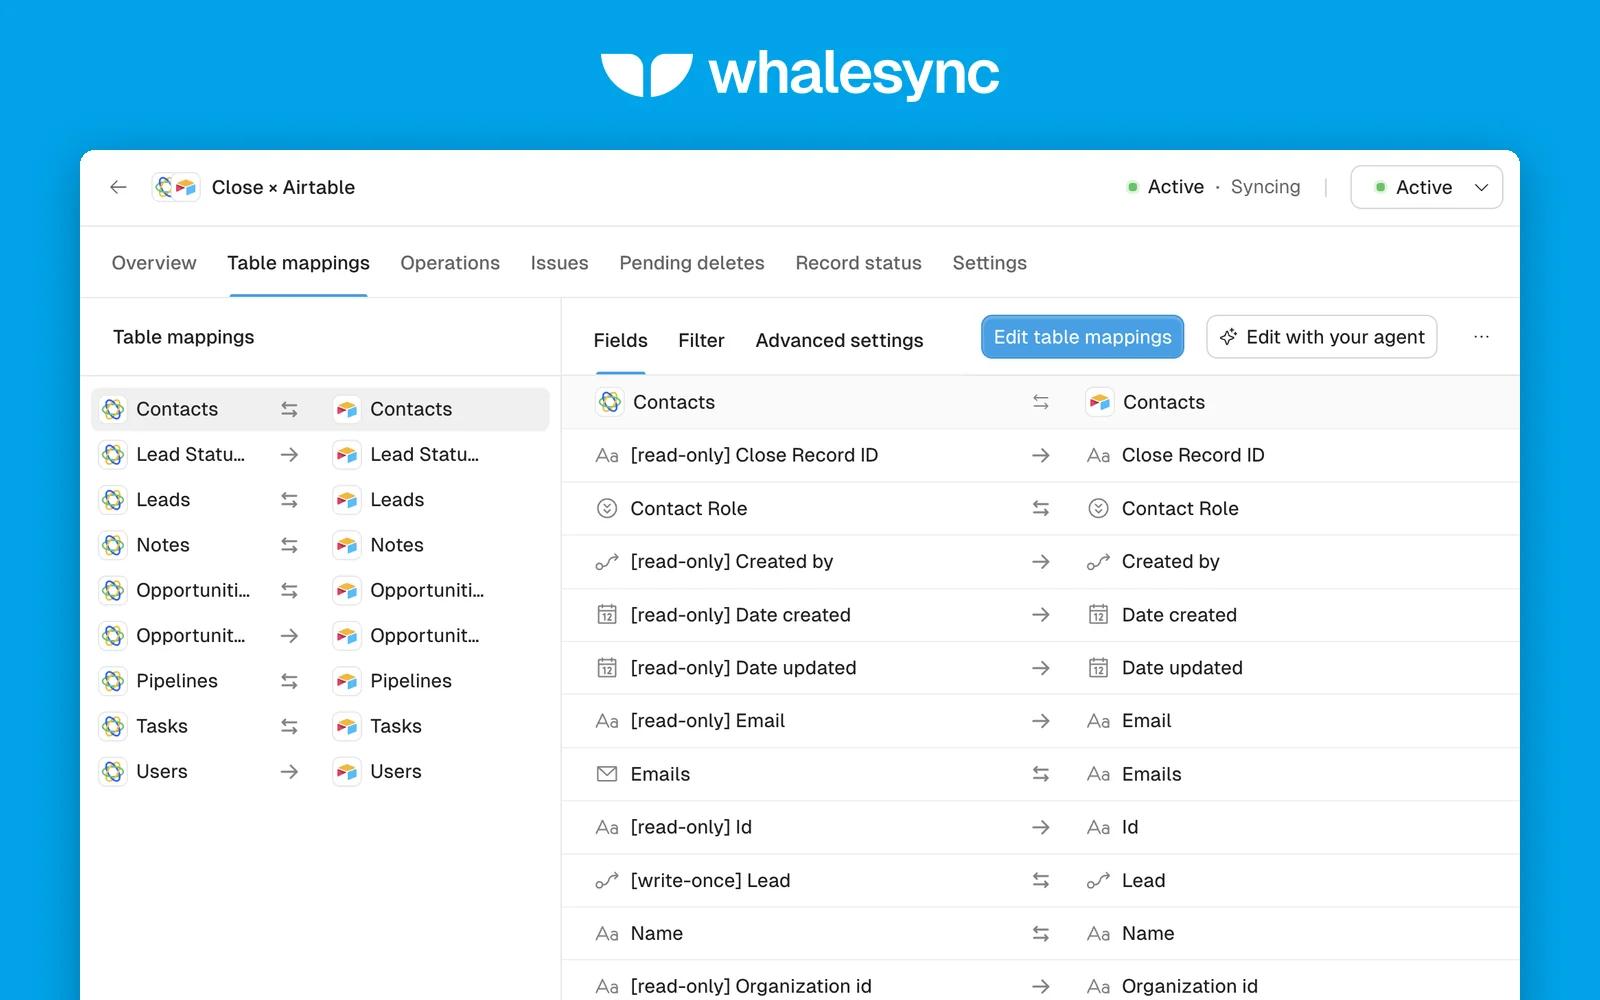The width and height of the screenshot is (1600, 1000).
Task: Click the sync icon for Contact Role field
Action: point(1040,508)
